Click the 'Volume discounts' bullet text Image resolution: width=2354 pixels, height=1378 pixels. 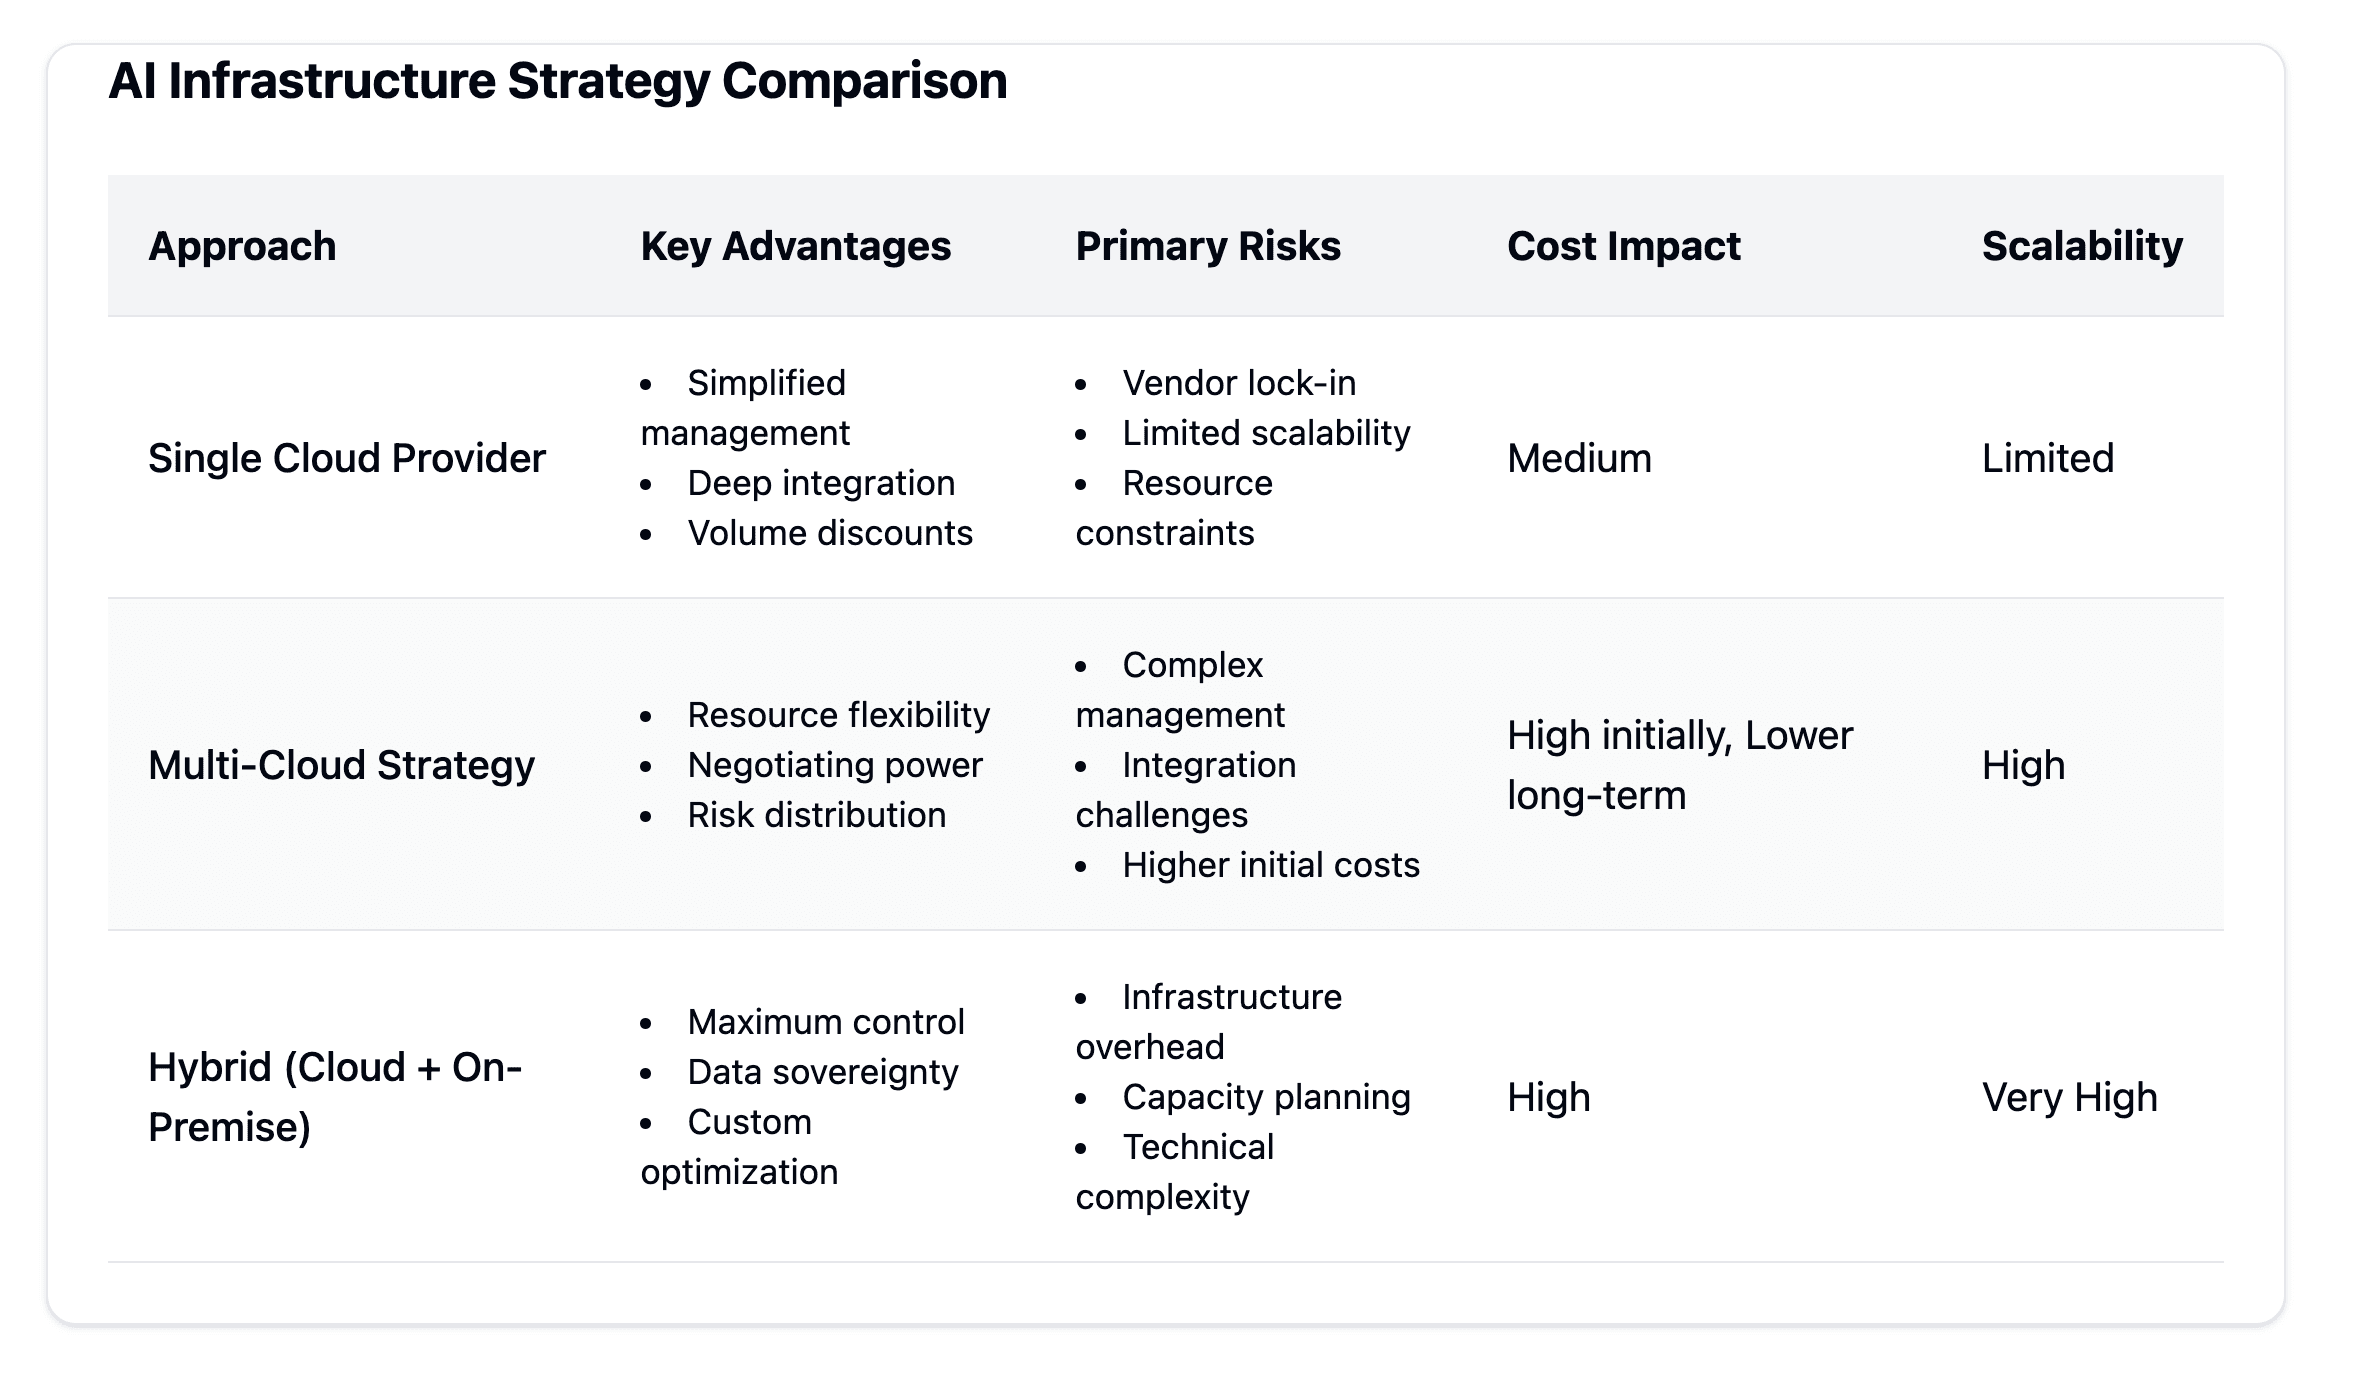tap(830, 533)
